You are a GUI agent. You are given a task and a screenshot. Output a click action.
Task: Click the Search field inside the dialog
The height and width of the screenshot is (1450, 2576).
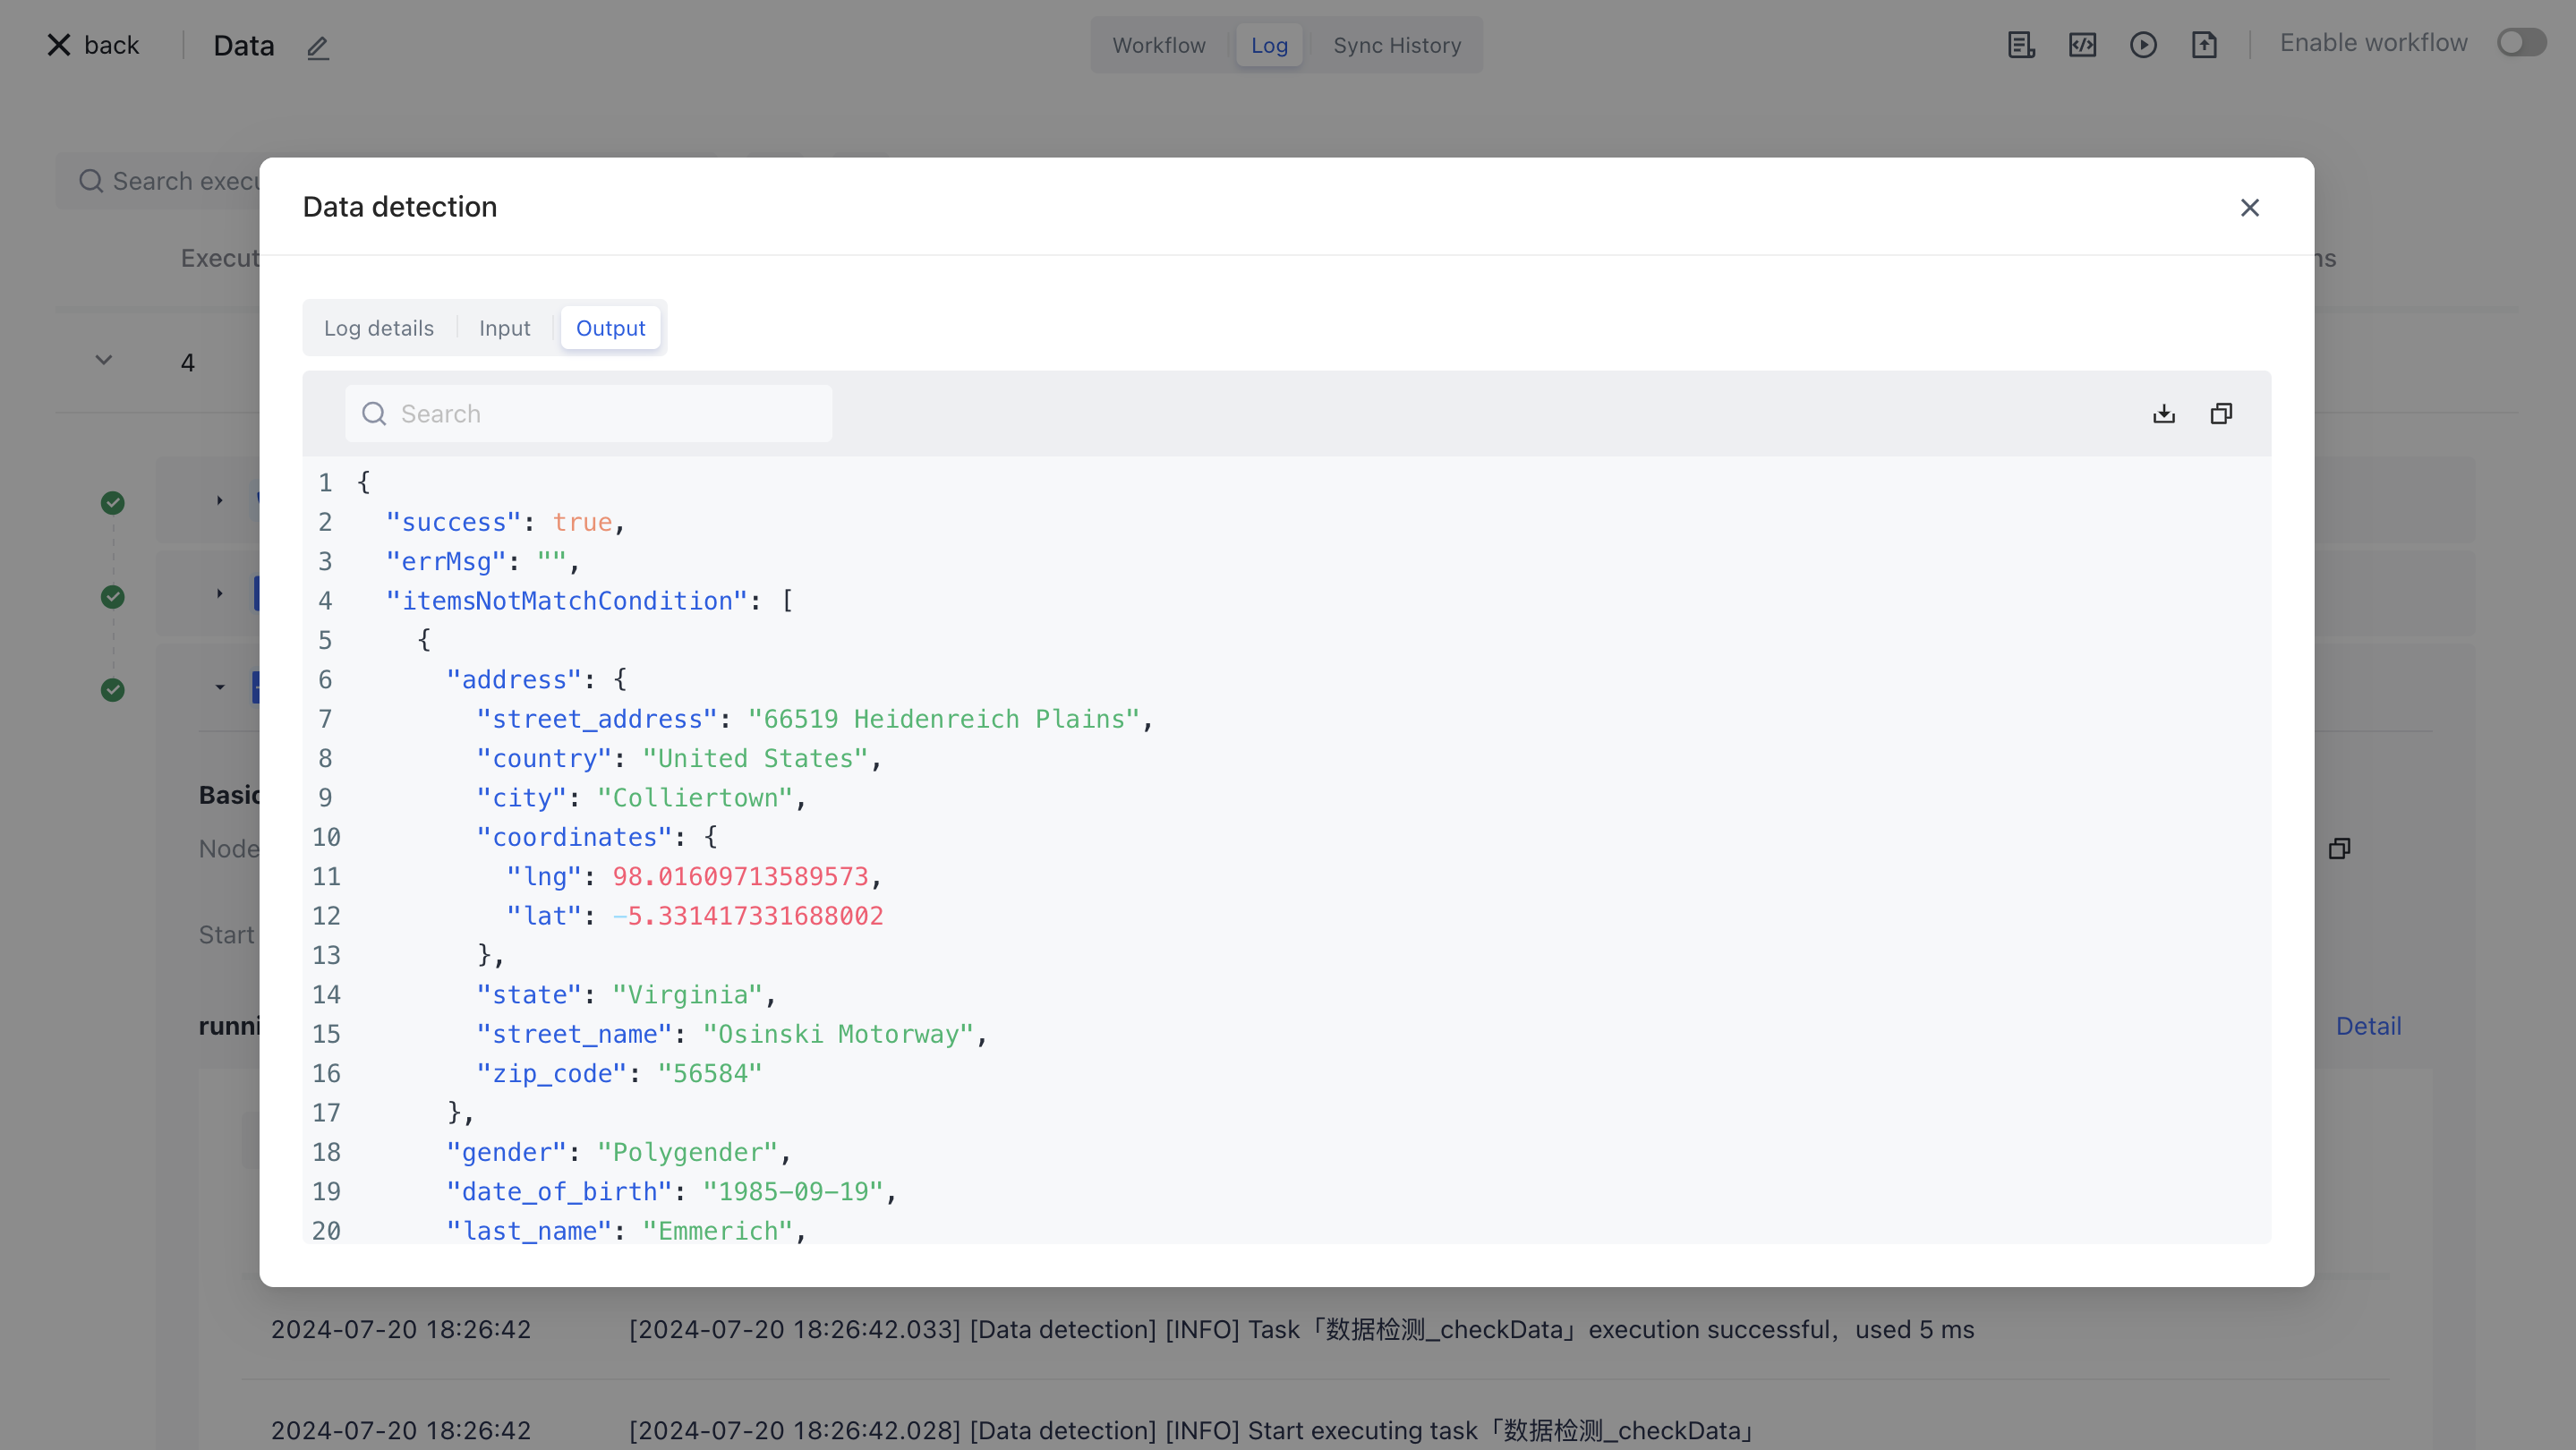click(590, 413)
